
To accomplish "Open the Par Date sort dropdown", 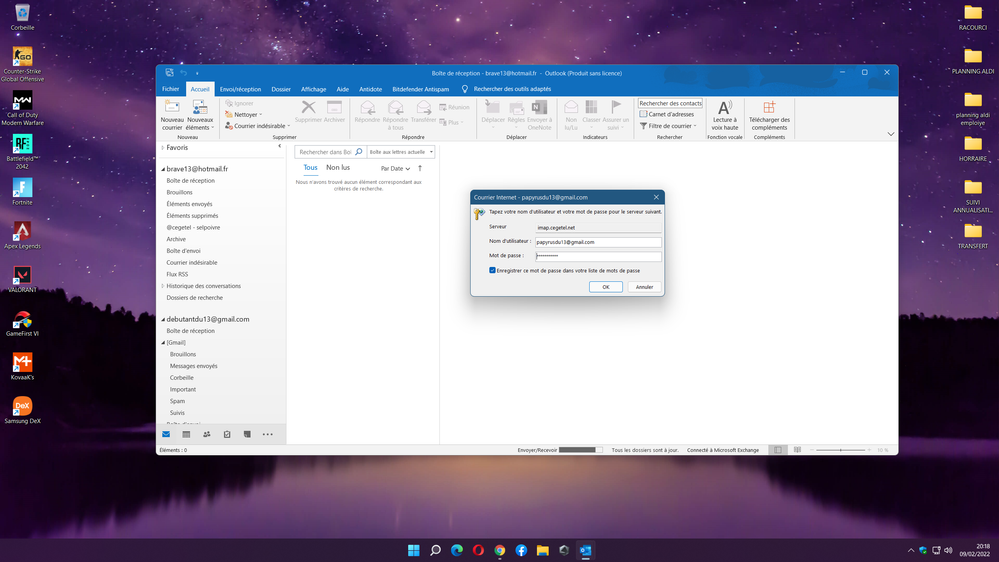I will pyautogui.click(x=395, y=169).
